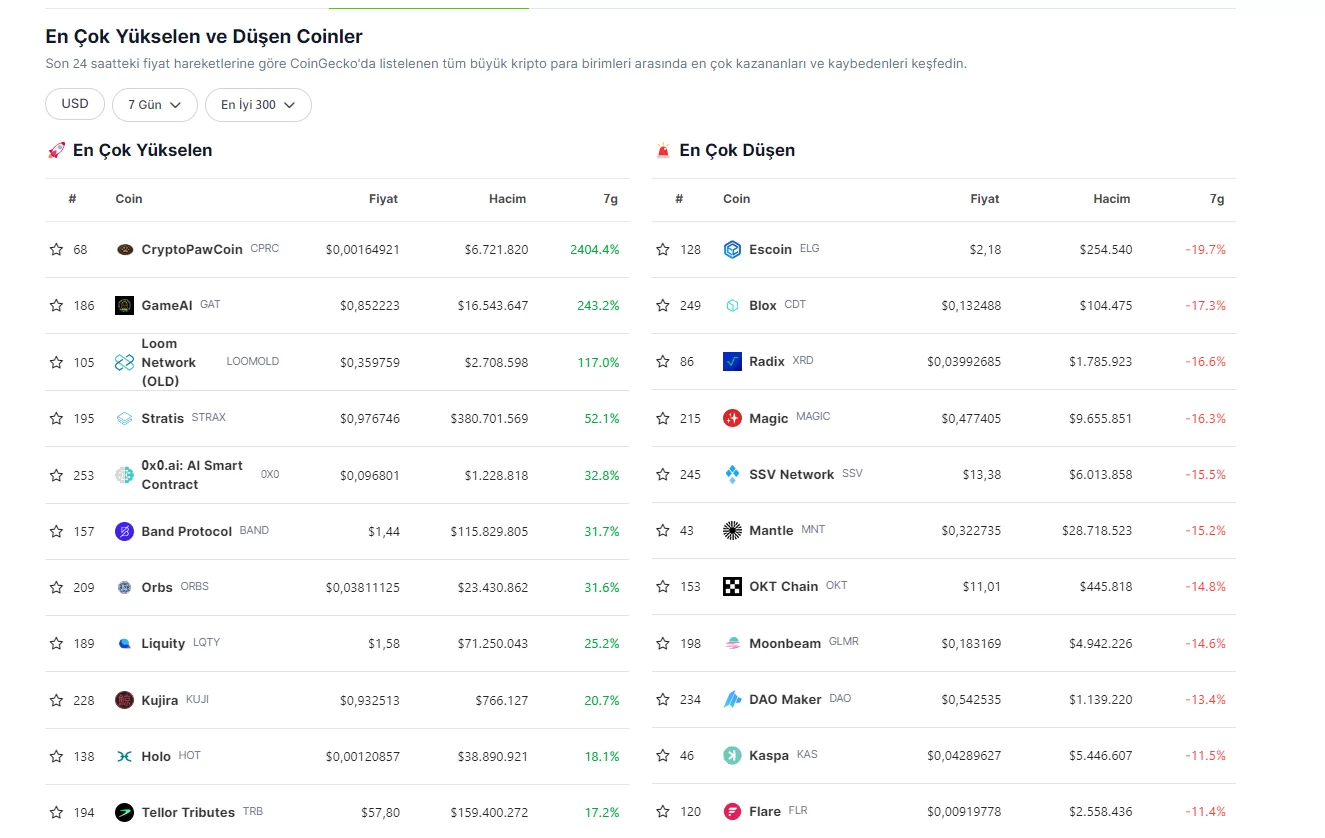Screen dimensions: 1325x838
Task: Click the Magic coin icon
Action: pyautogui.click(x=732, y=418)
